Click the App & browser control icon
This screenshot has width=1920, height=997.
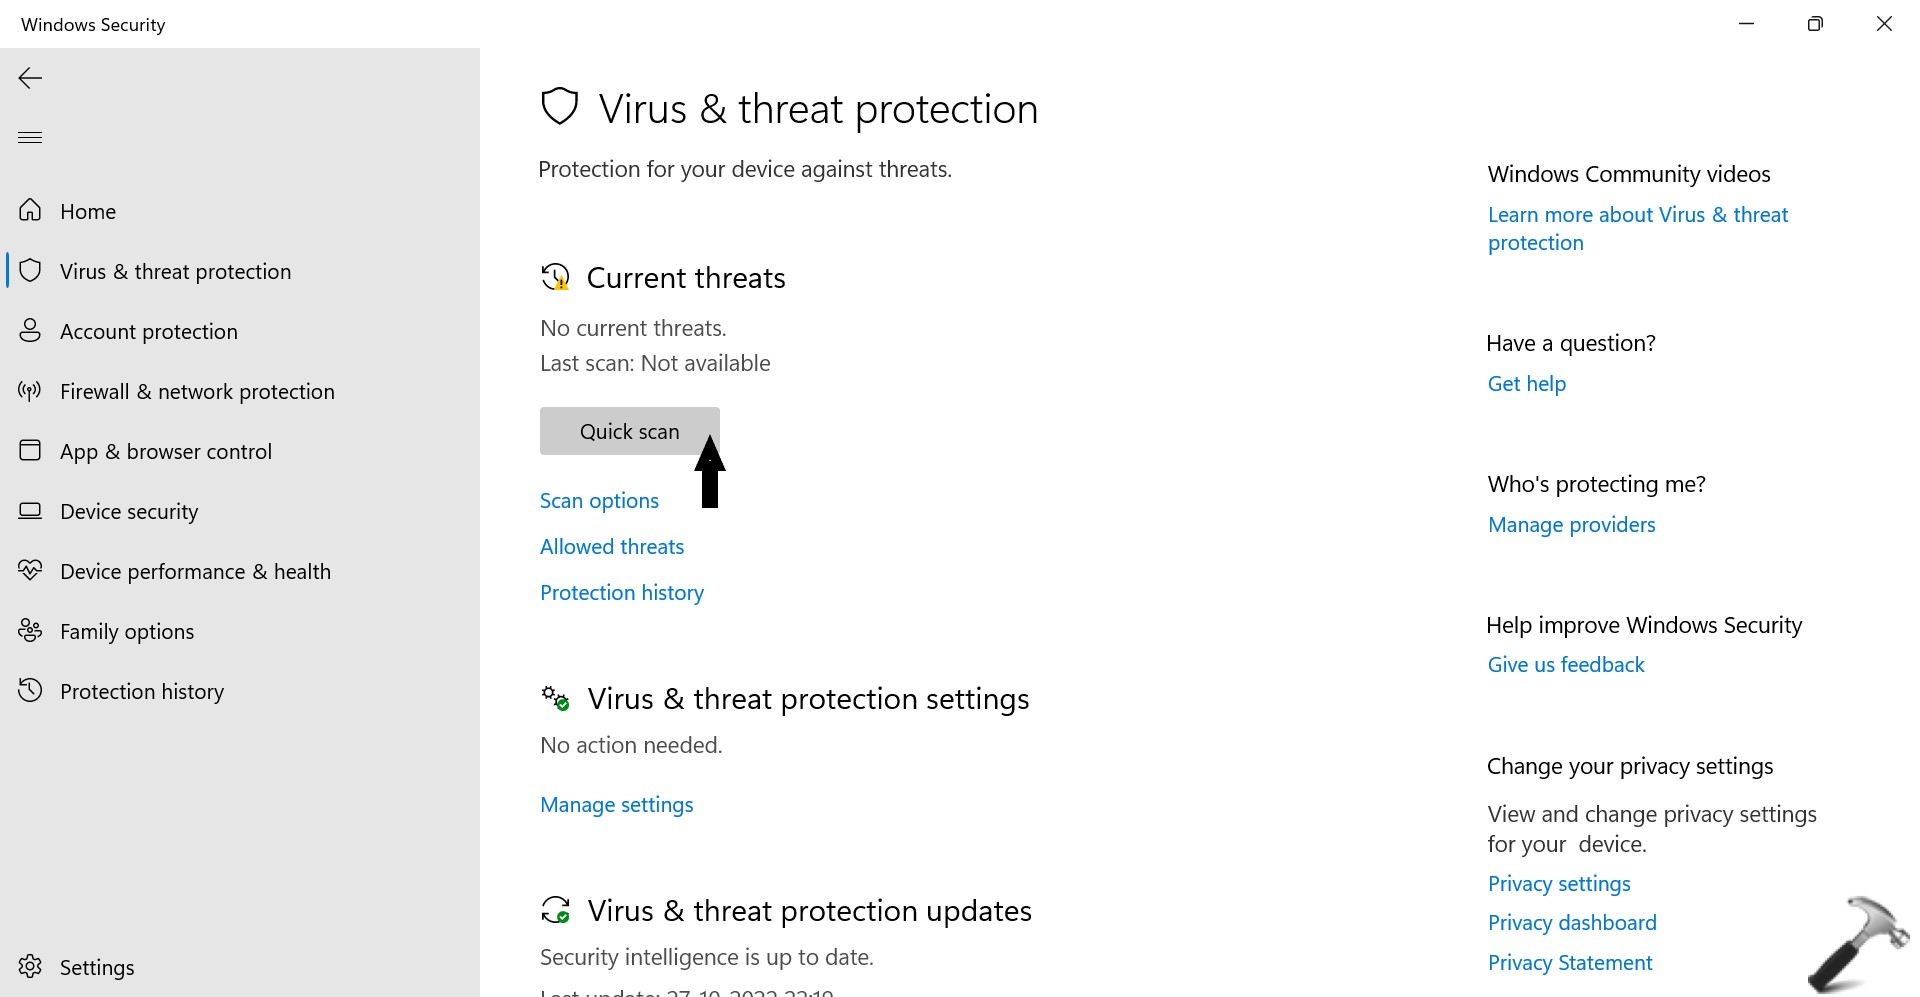coord(30,451)
